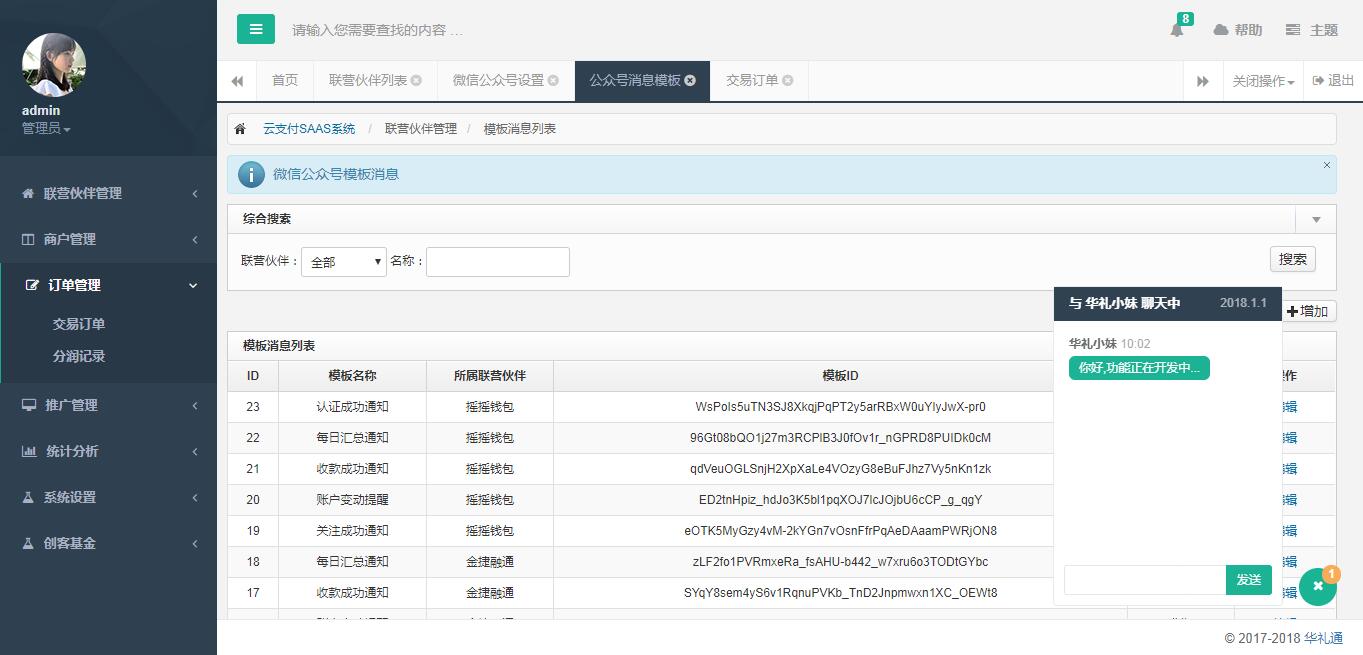The image size is (1363, 655).
Task: Open the 统计分析 chart icon in sidebar
Action: (x=28, y=451)
